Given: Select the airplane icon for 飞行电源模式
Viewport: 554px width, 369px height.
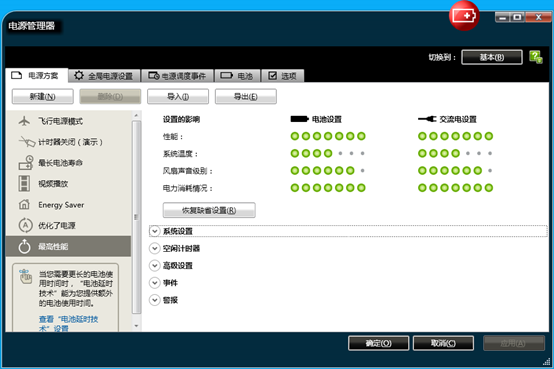Looking at the screenshot, I should pyautogui.click(x=24, y=121).
